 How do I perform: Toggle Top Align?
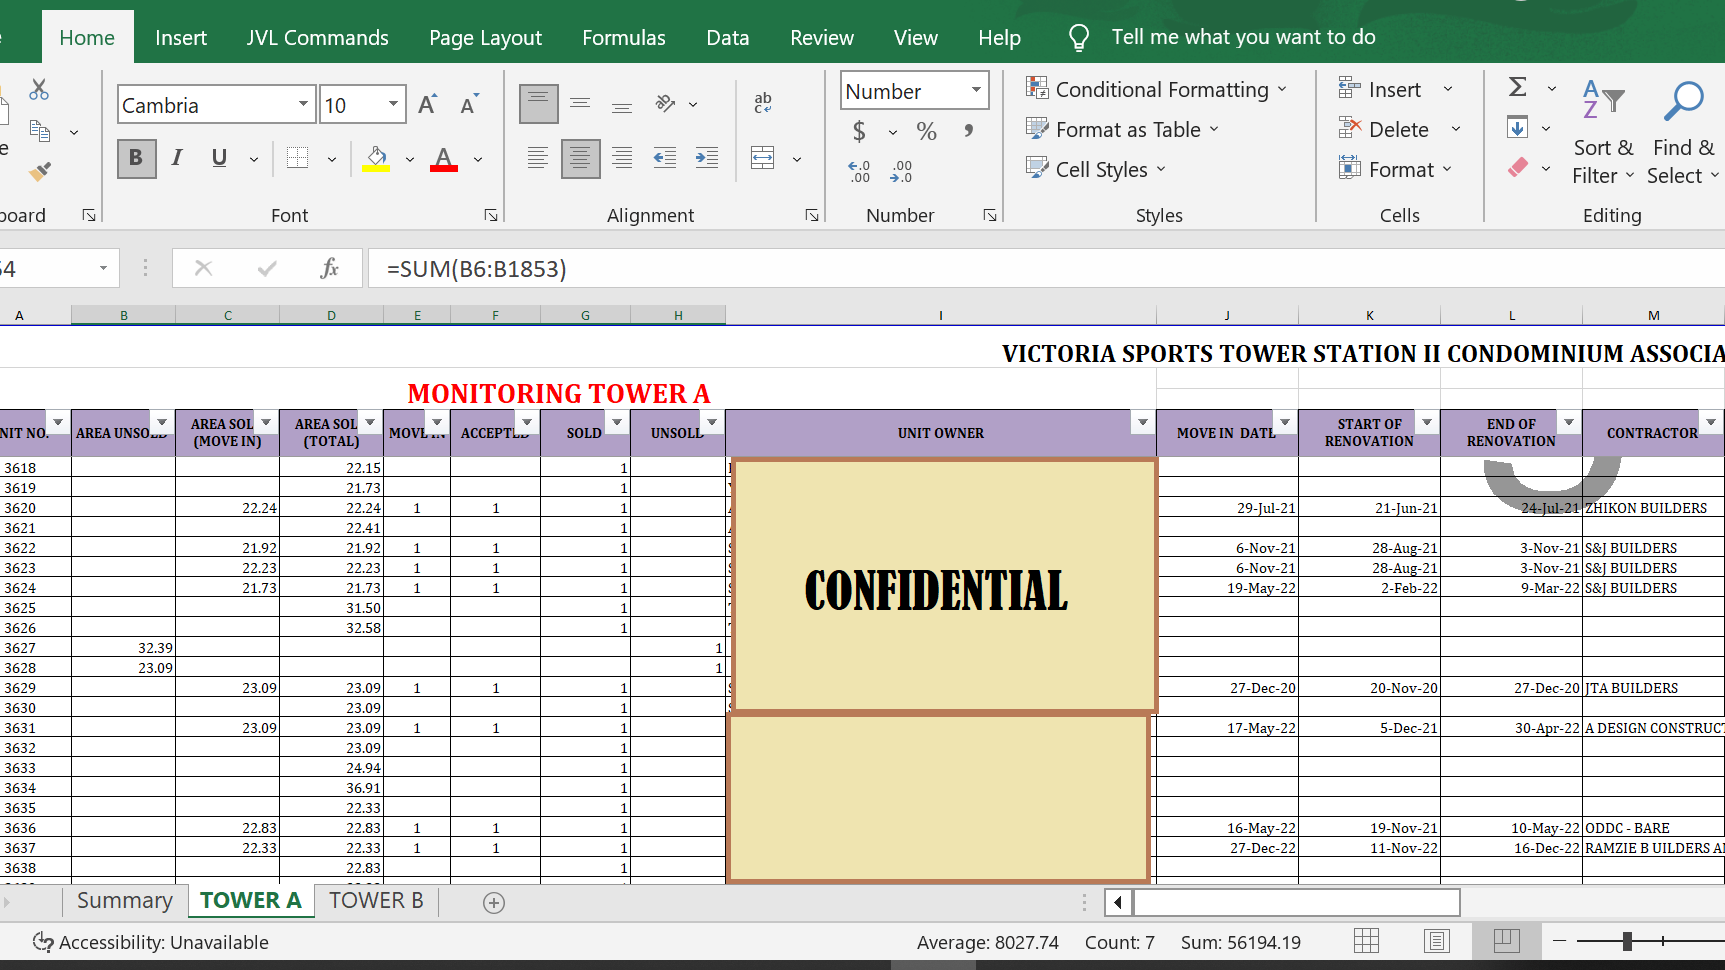538,104
